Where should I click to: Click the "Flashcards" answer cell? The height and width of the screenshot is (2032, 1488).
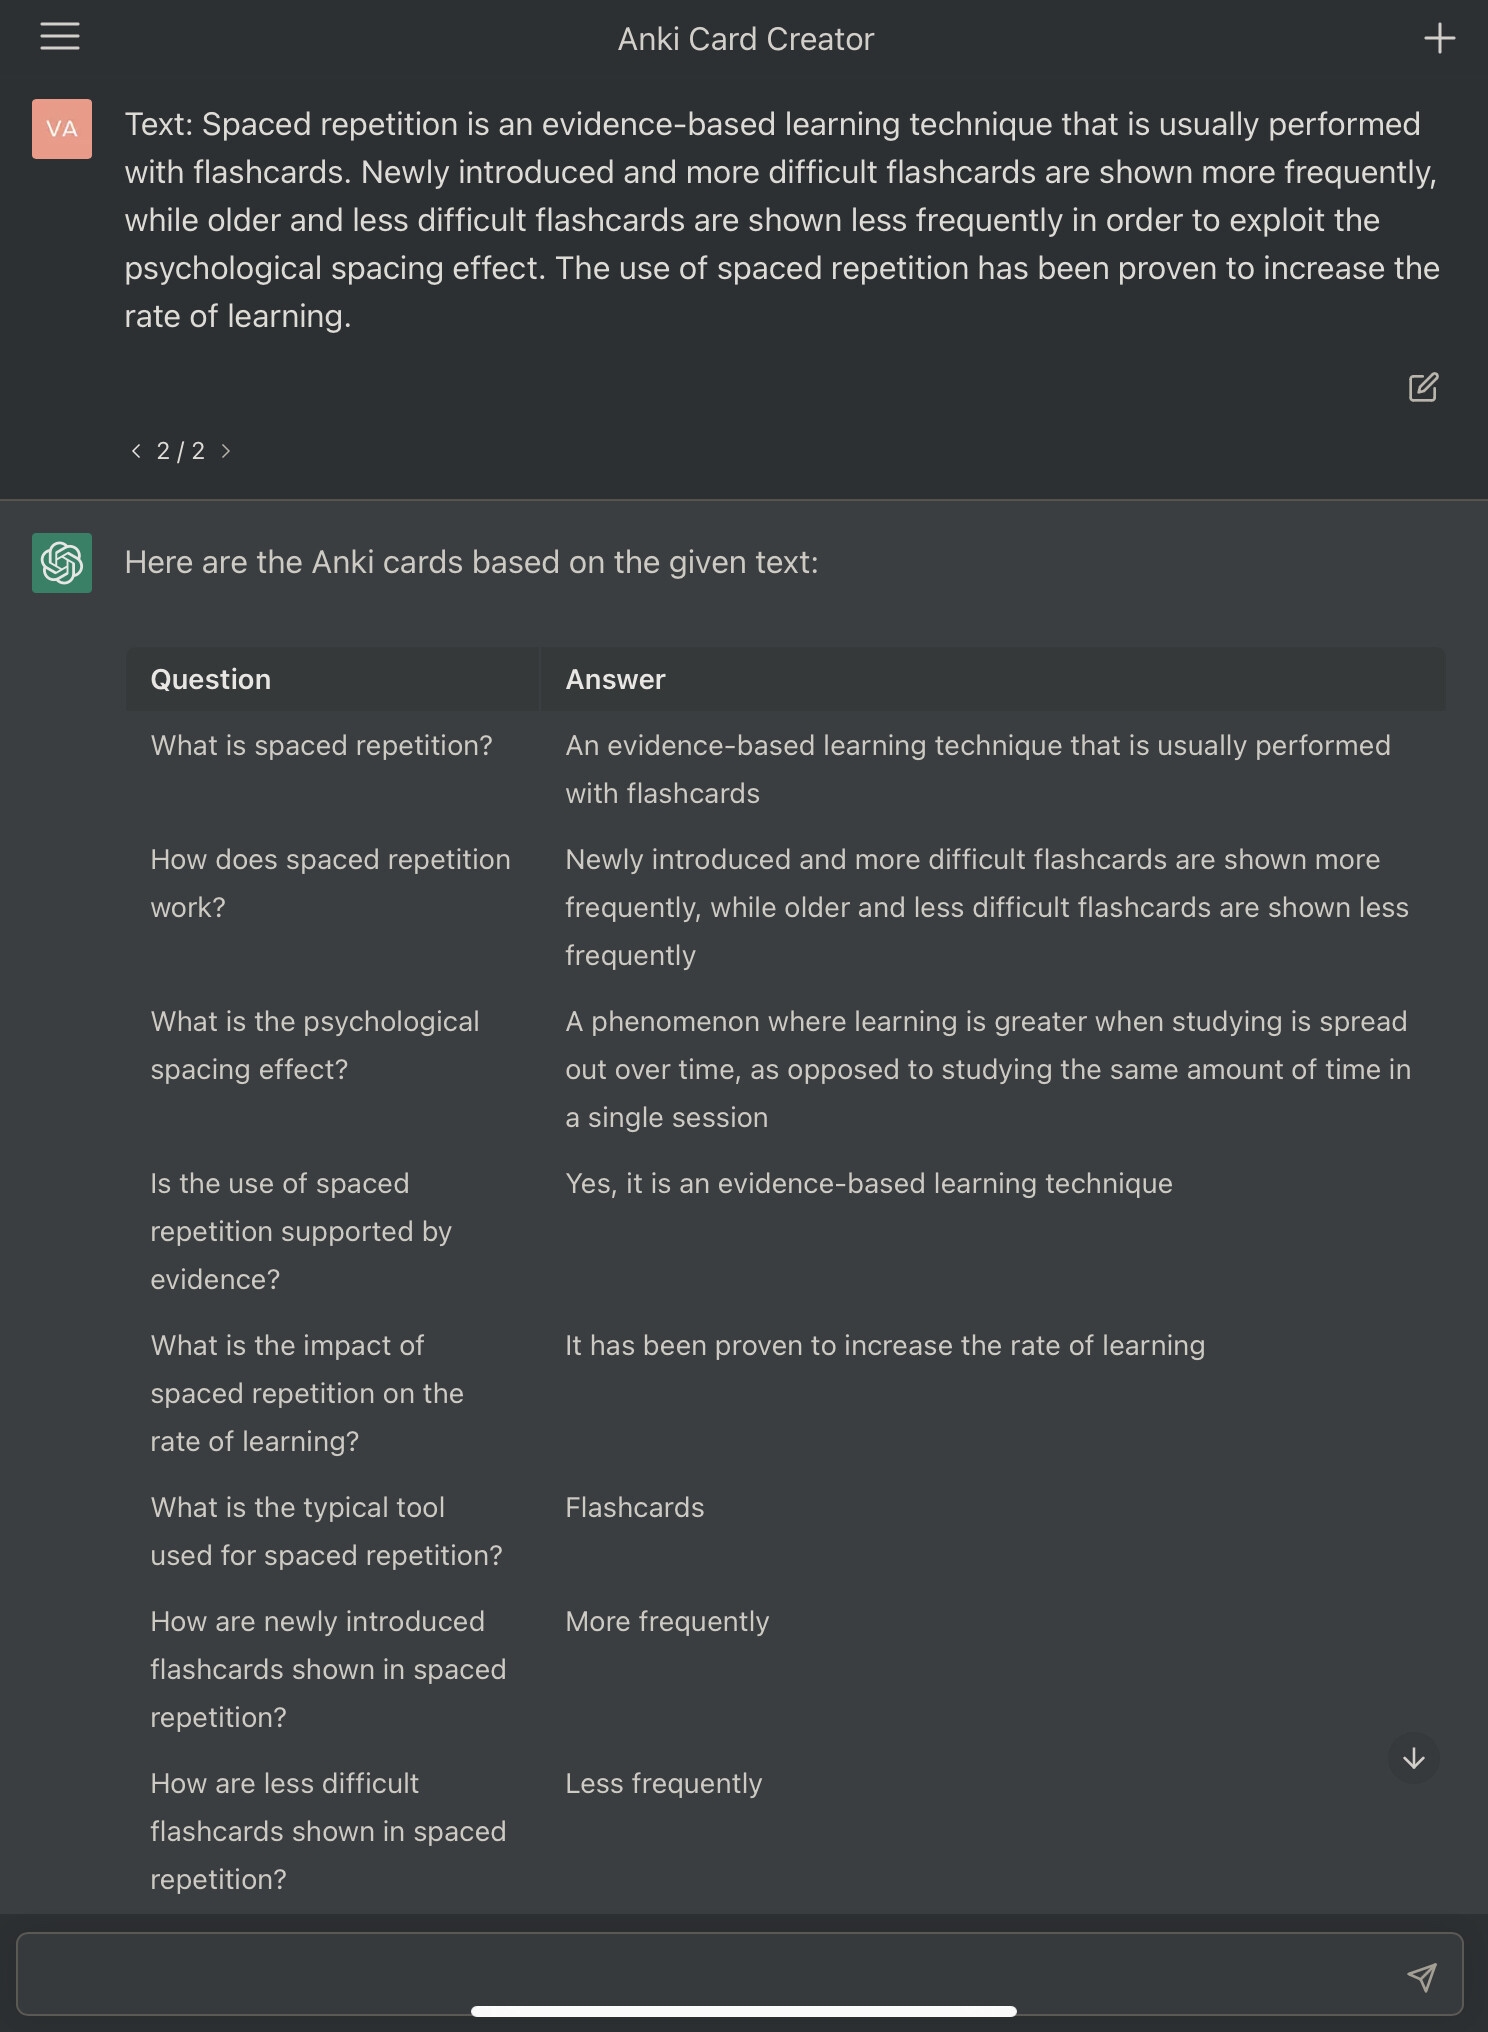tap(634, 1508)
